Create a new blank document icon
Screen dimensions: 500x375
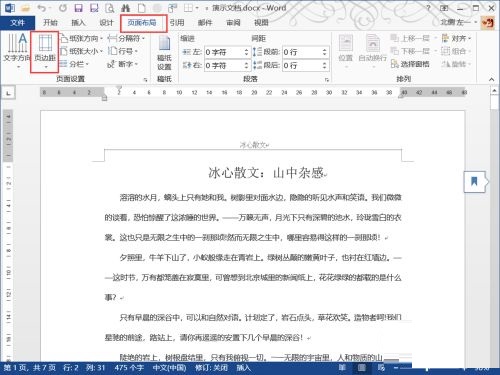pyautogui.click(x=141, y=8)
